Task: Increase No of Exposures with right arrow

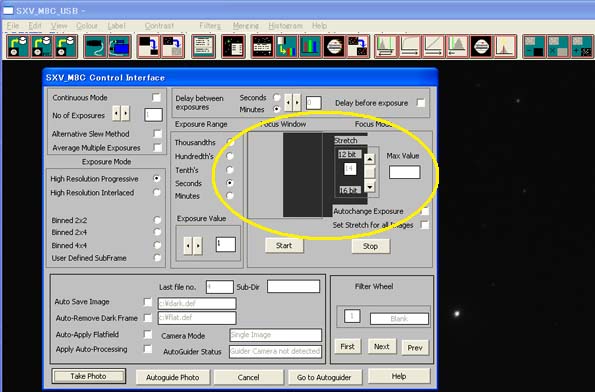Action: pyautogui.click(x=125, y=113)
